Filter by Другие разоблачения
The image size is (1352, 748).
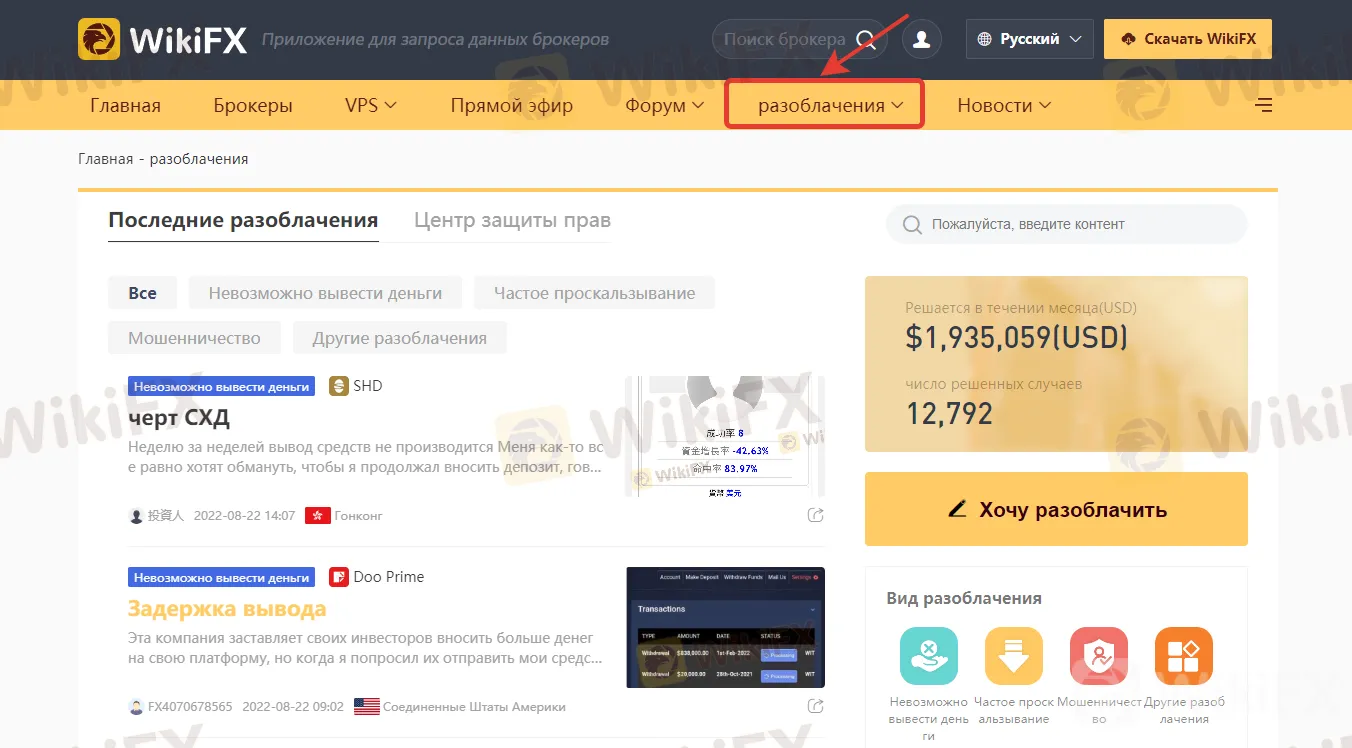tap(400, 338)
